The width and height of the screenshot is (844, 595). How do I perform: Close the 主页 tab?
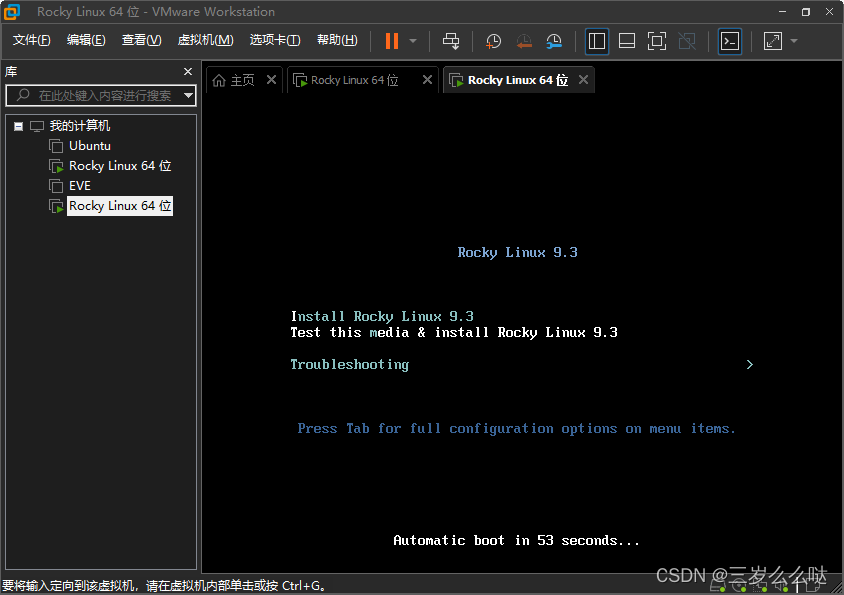point(271,80)
